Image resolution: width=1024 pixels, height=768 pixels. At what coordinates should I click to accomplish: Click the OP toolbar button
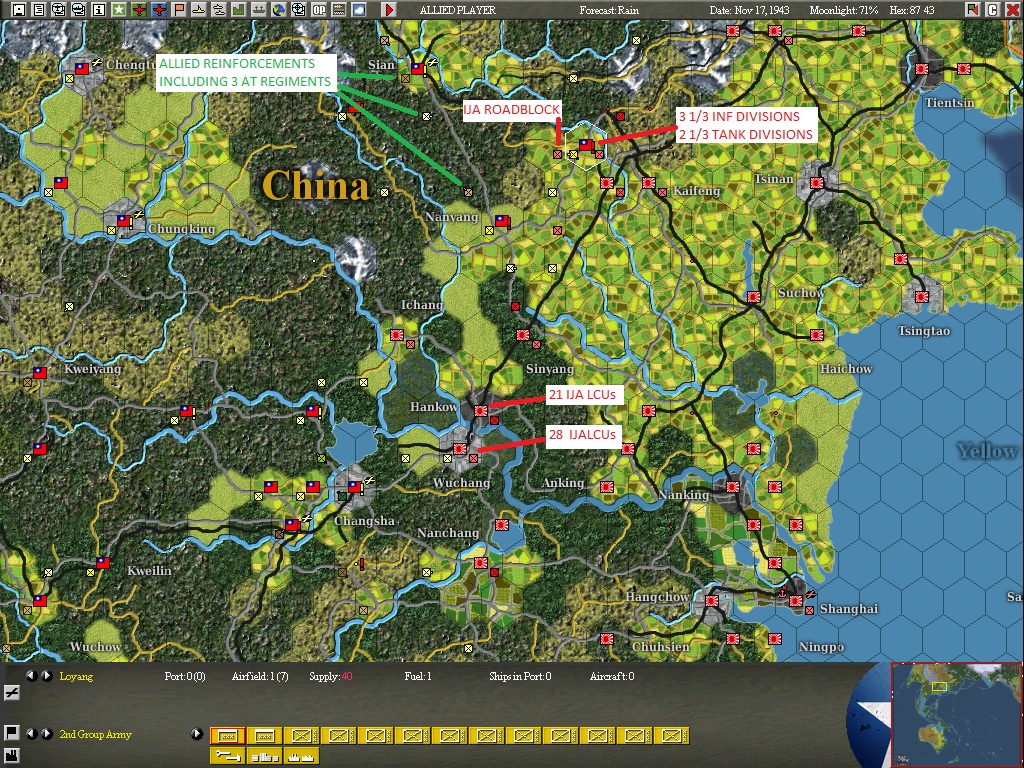click(319, 9)
